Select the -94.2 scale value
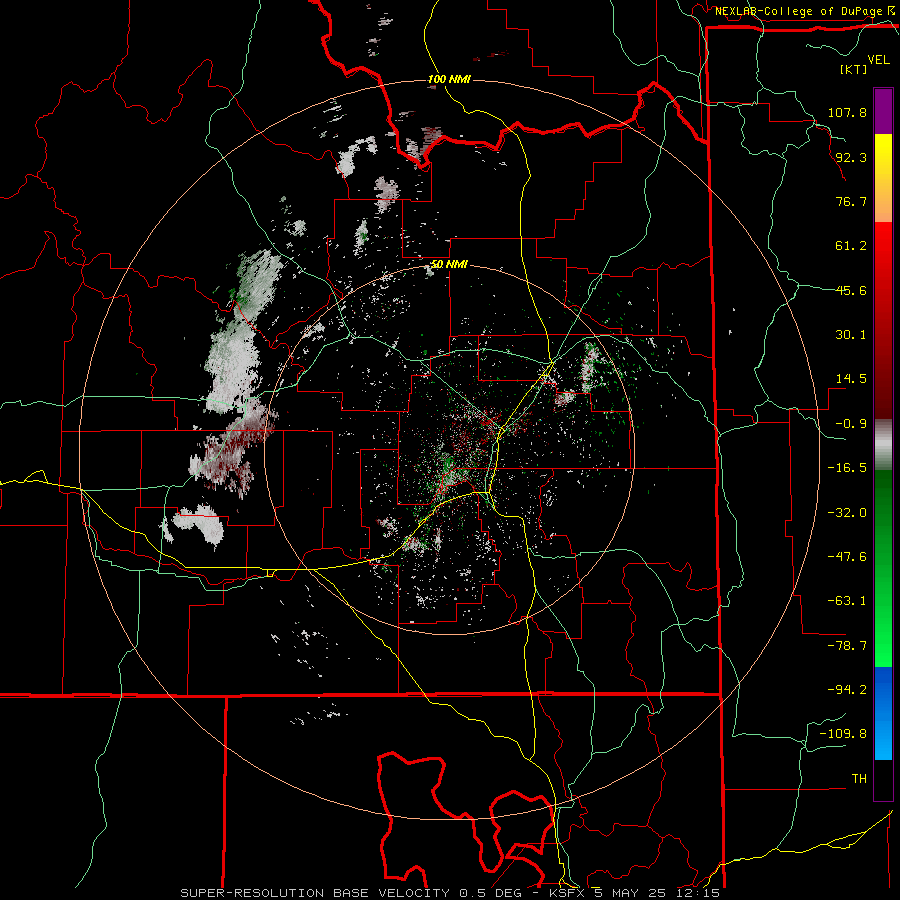900x900 pixels. (847, 690)
